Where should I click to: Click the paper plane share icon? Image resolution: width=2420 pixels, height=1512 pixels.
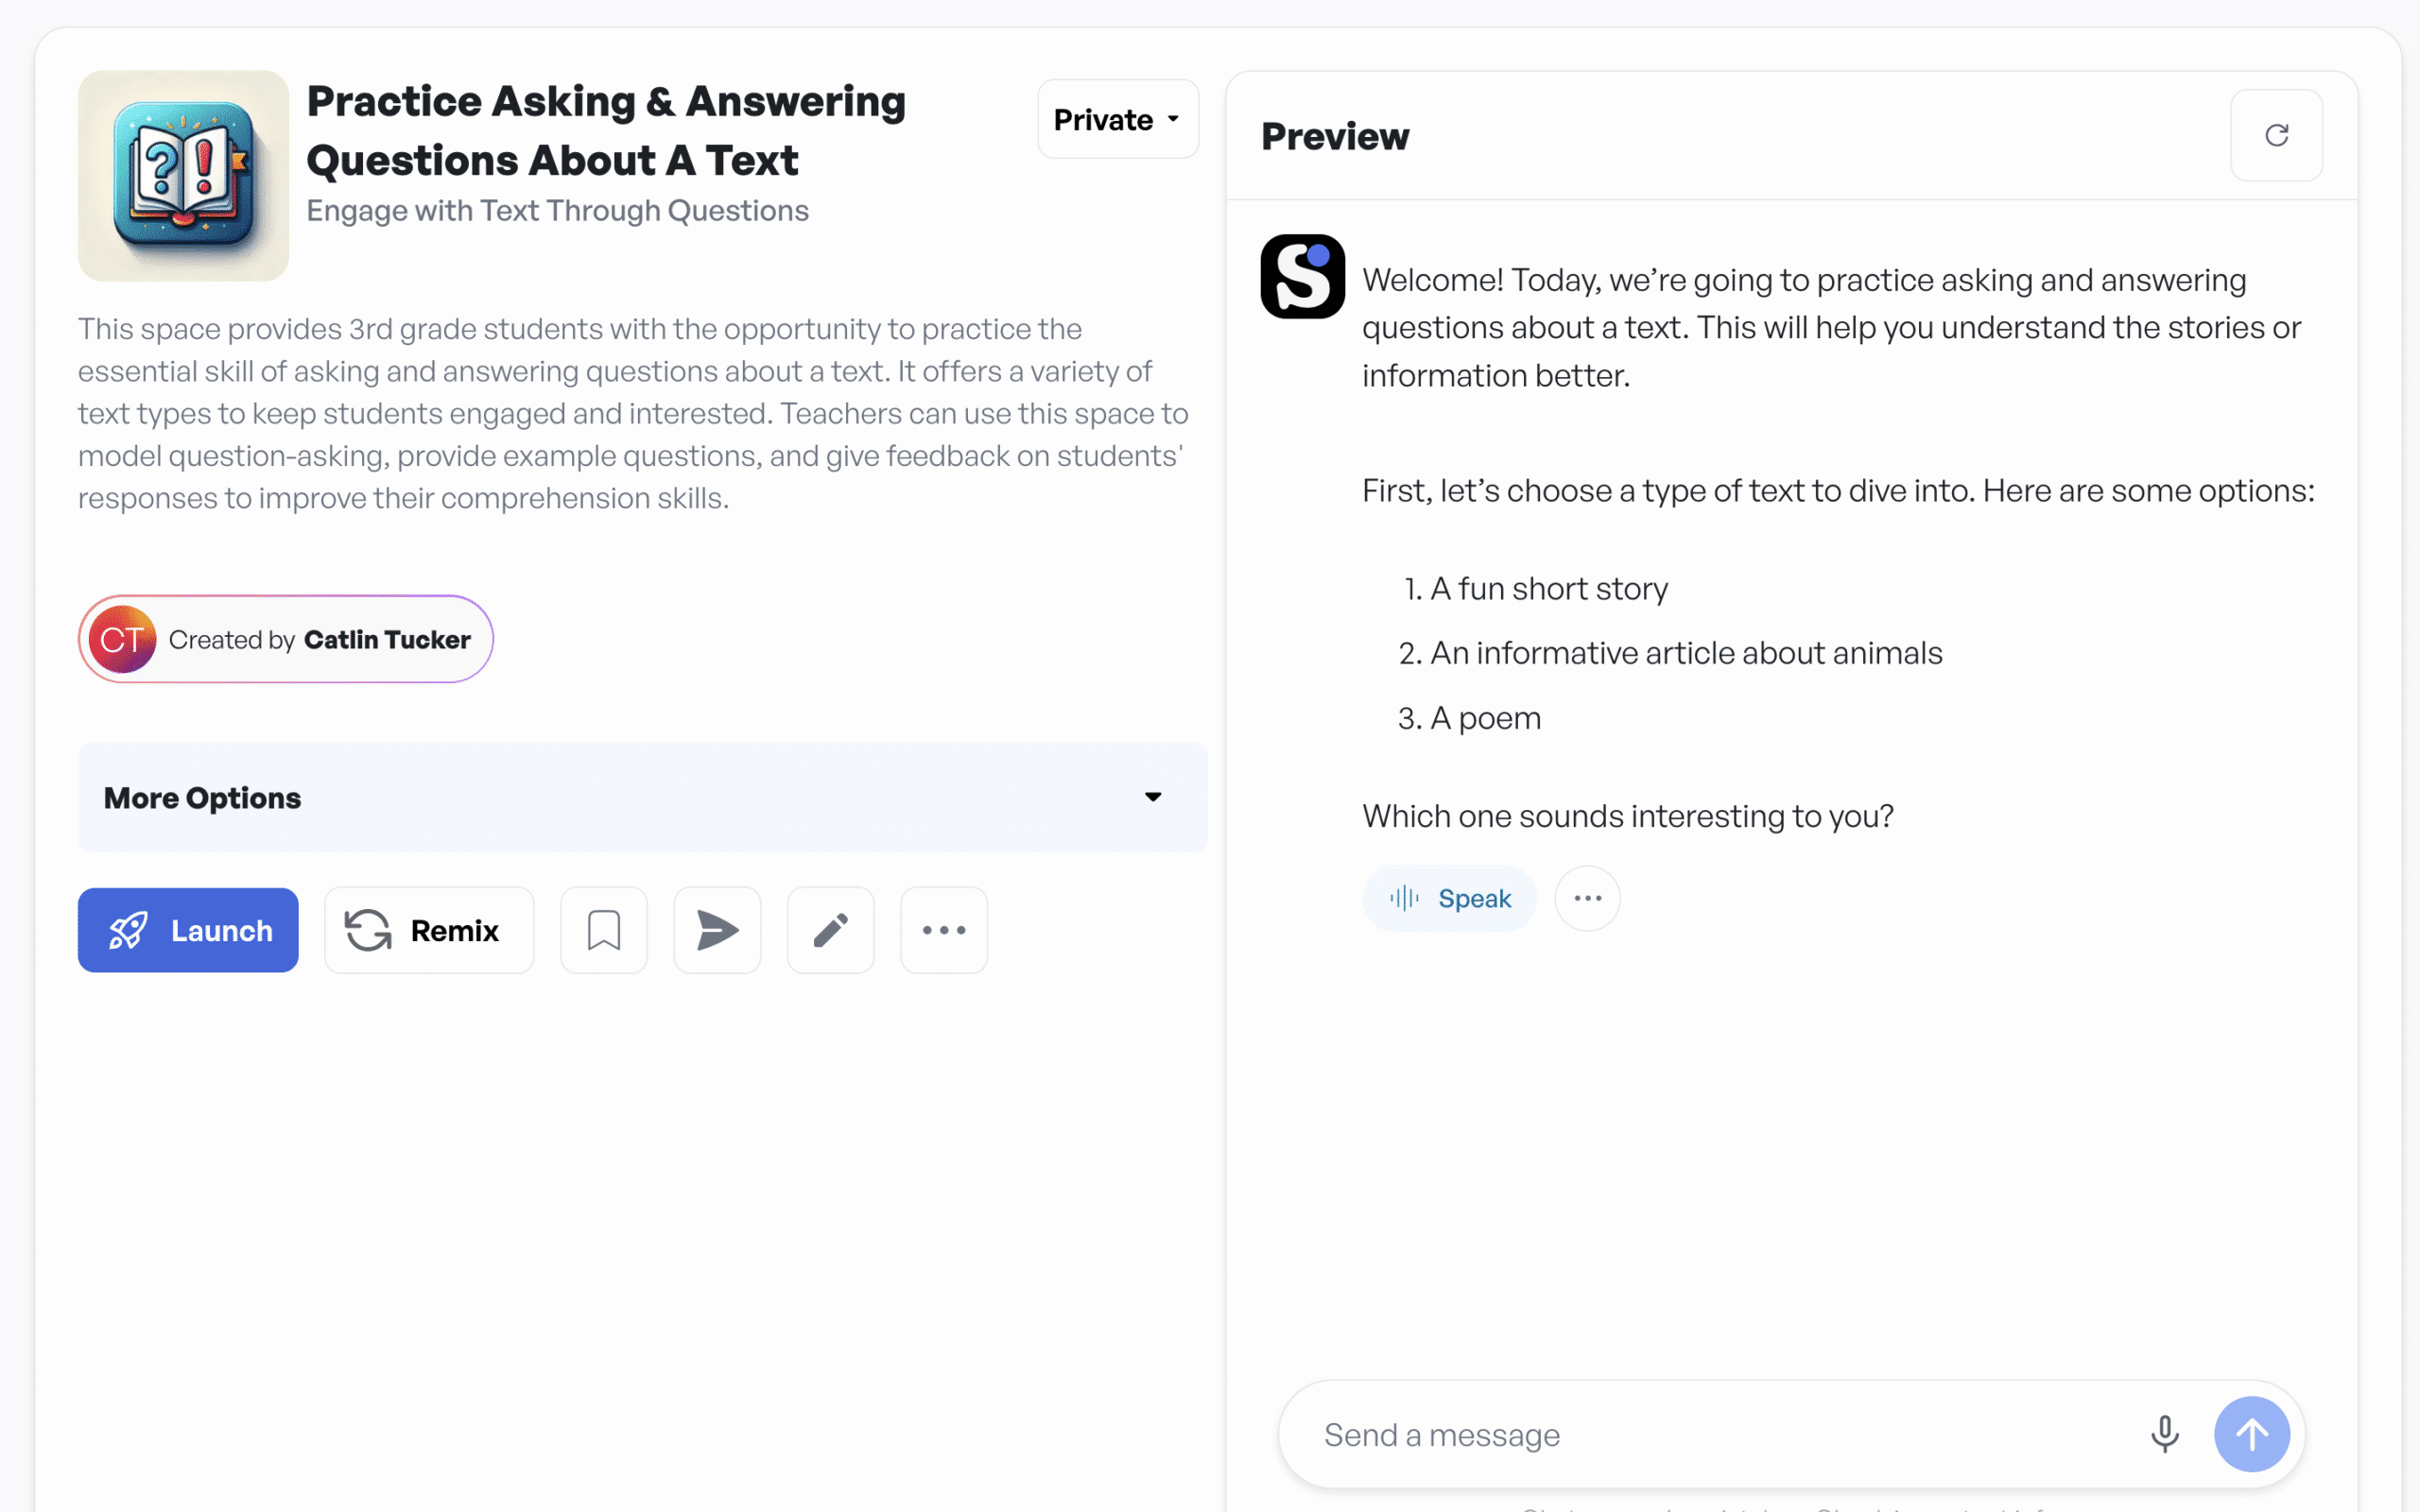click(x=717, y=930)
